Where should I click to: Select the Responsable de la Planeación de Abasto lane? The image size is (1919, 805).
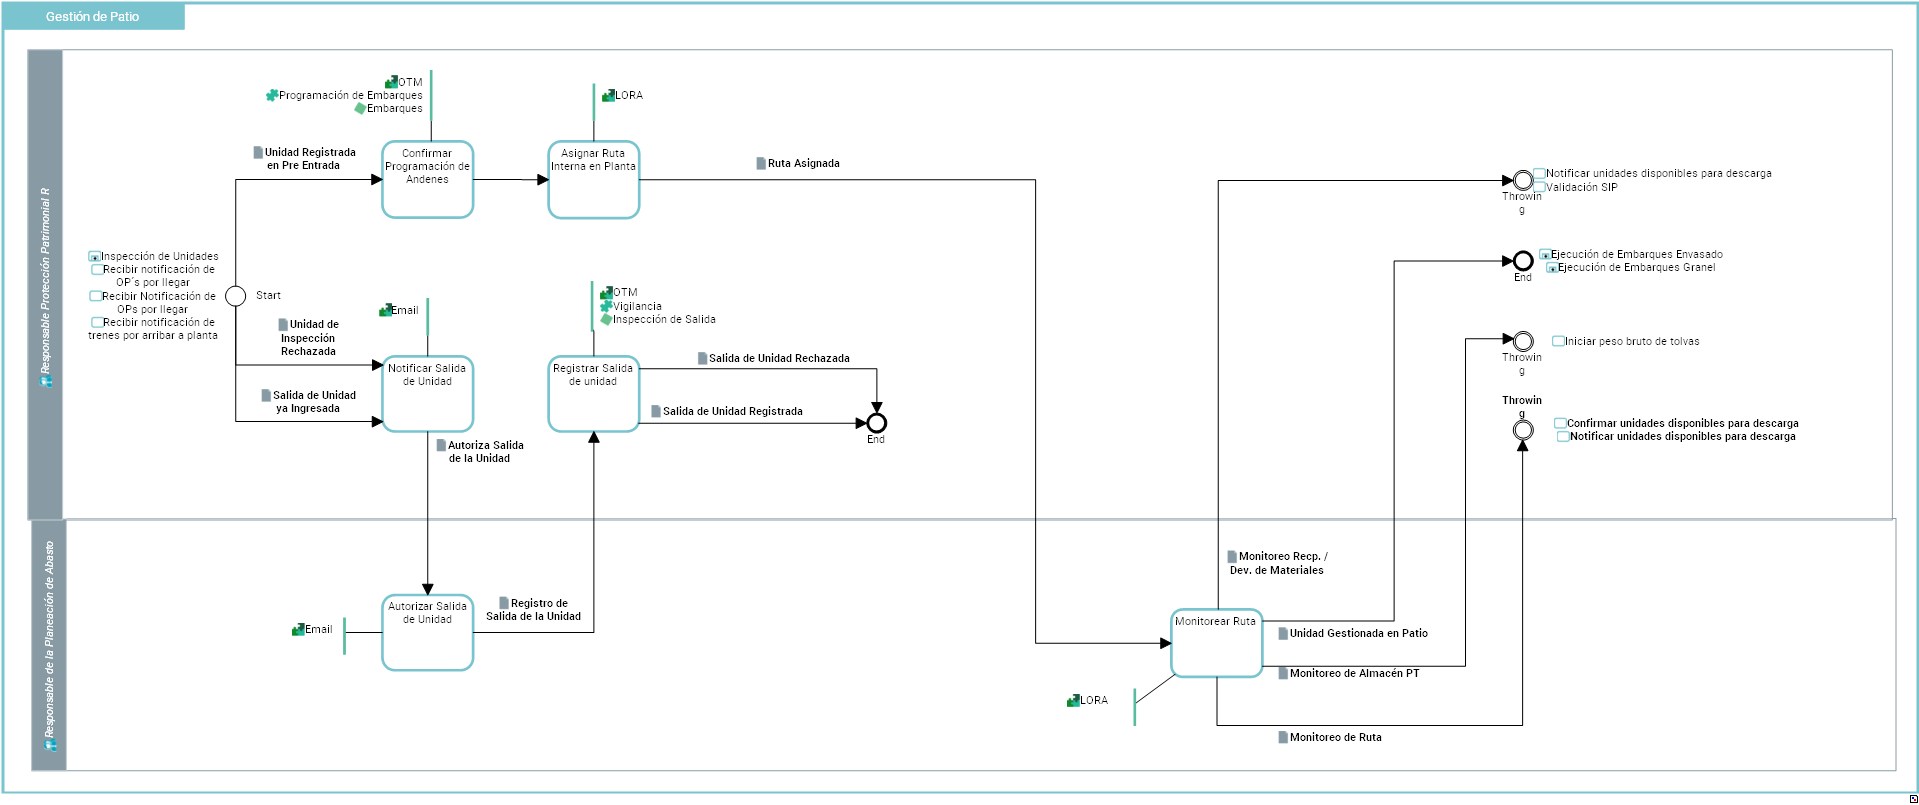coord(49,645)
